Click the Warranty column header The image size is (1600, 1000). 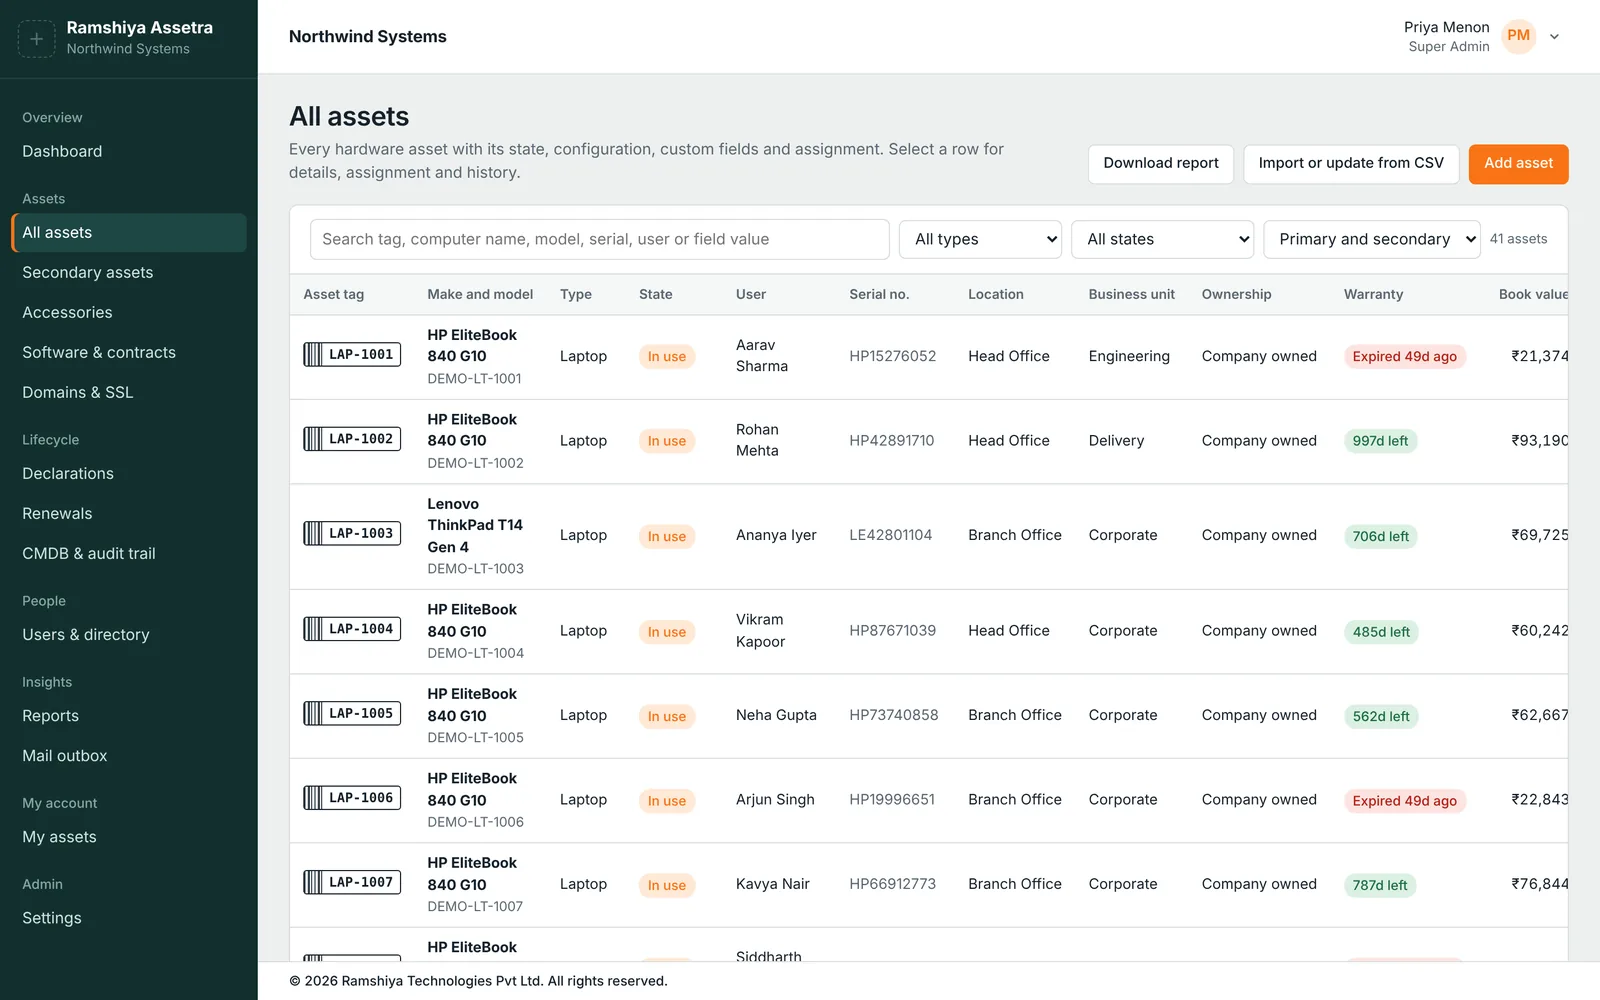(1373, 294)
